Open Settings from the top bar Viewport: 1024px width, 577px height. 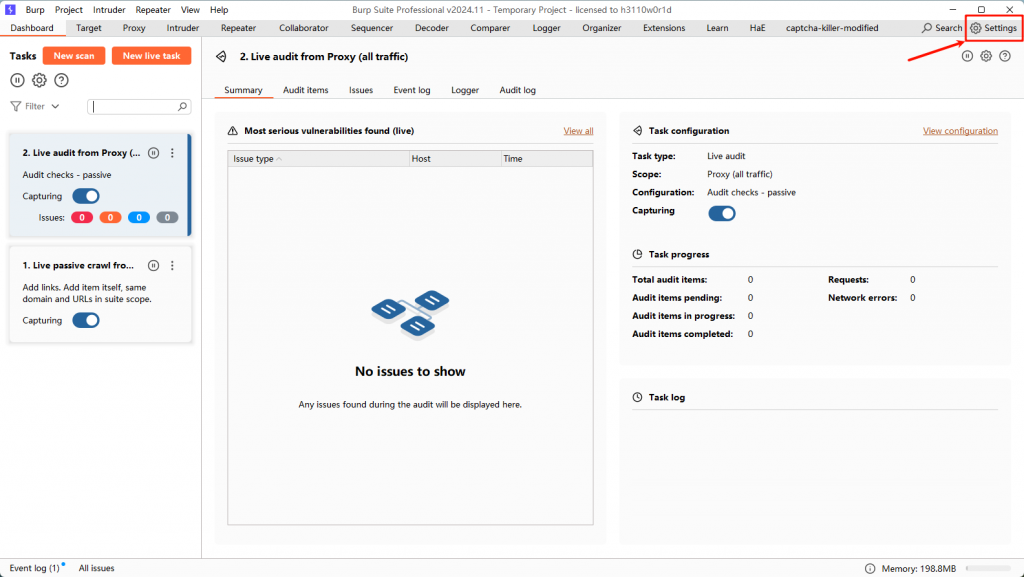(993, 28)
